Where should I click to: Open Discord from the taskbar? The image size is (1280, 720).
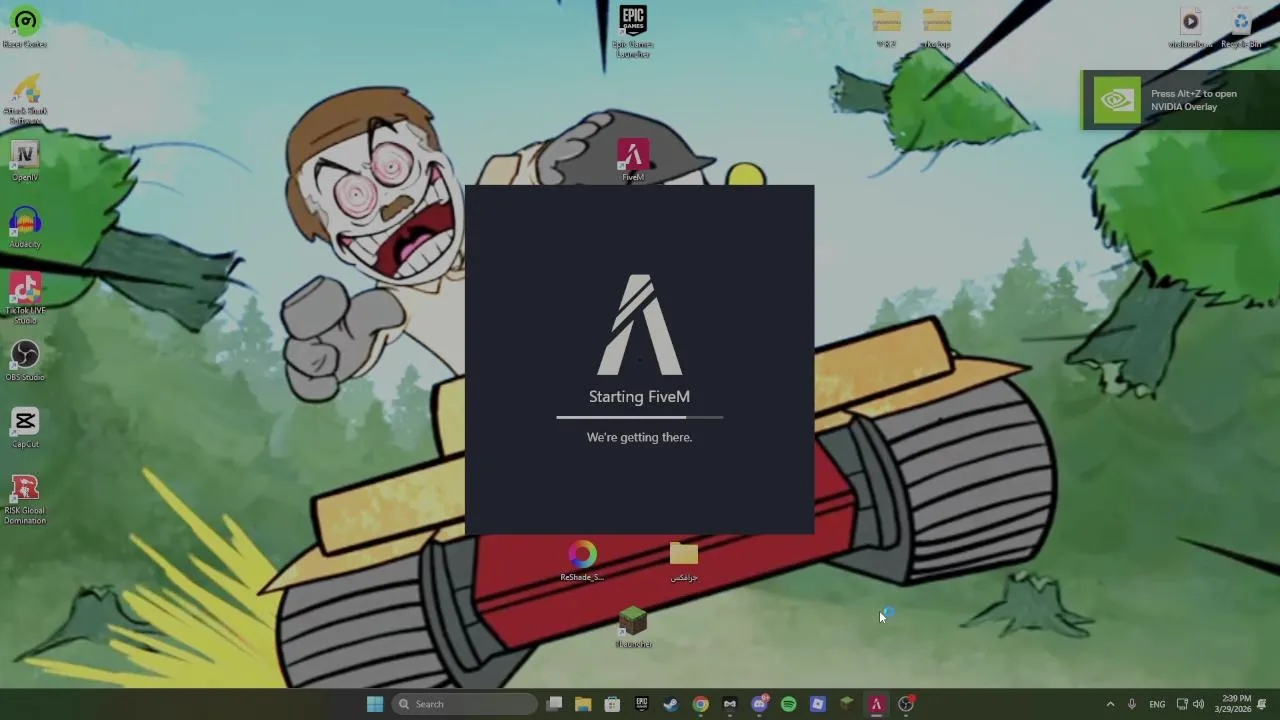759,704
